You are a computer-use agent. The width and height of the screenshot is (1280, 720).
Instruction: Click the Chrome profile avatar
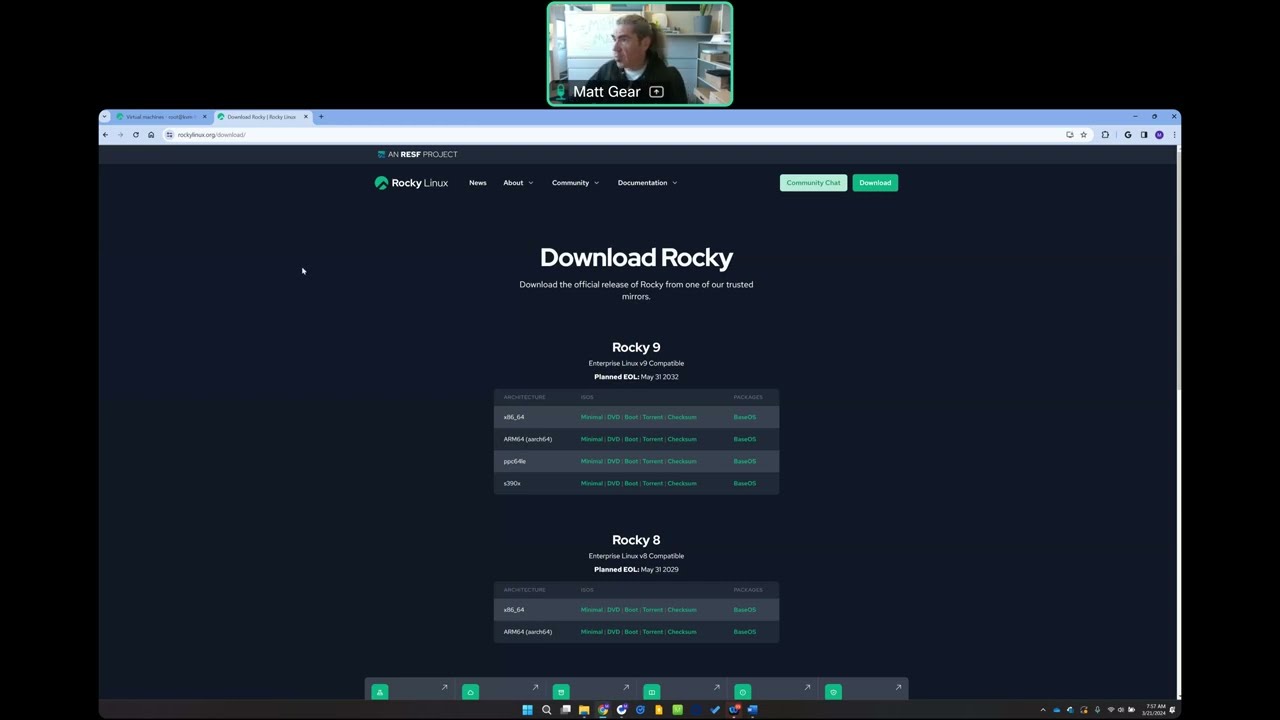[1159, 135]
